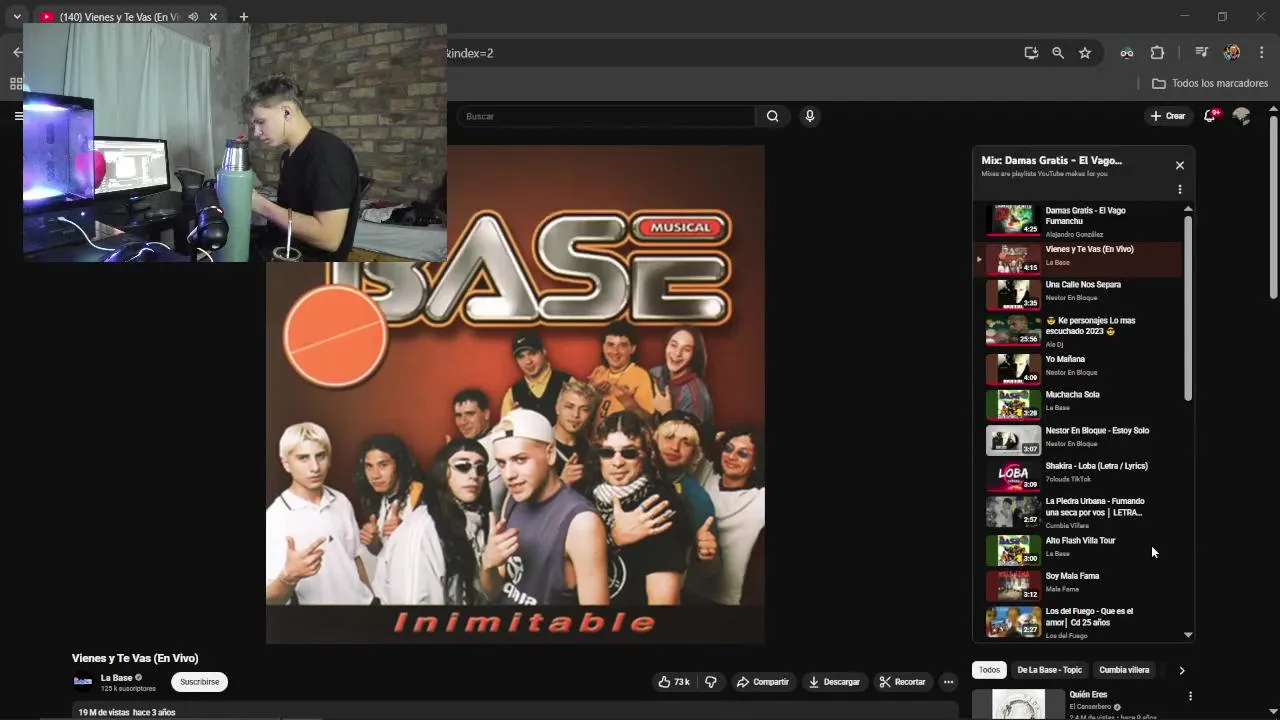Viewport: 1280px width, 720px height.
Task: Play Los del Fuego - Que es el amor
Action: click(1079, 621)
